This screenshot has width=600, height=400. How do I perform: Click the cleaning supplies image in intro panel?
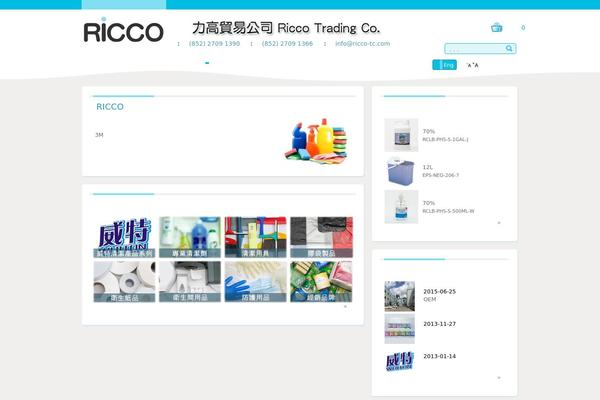pyautogui.click(x=316, y=139)
